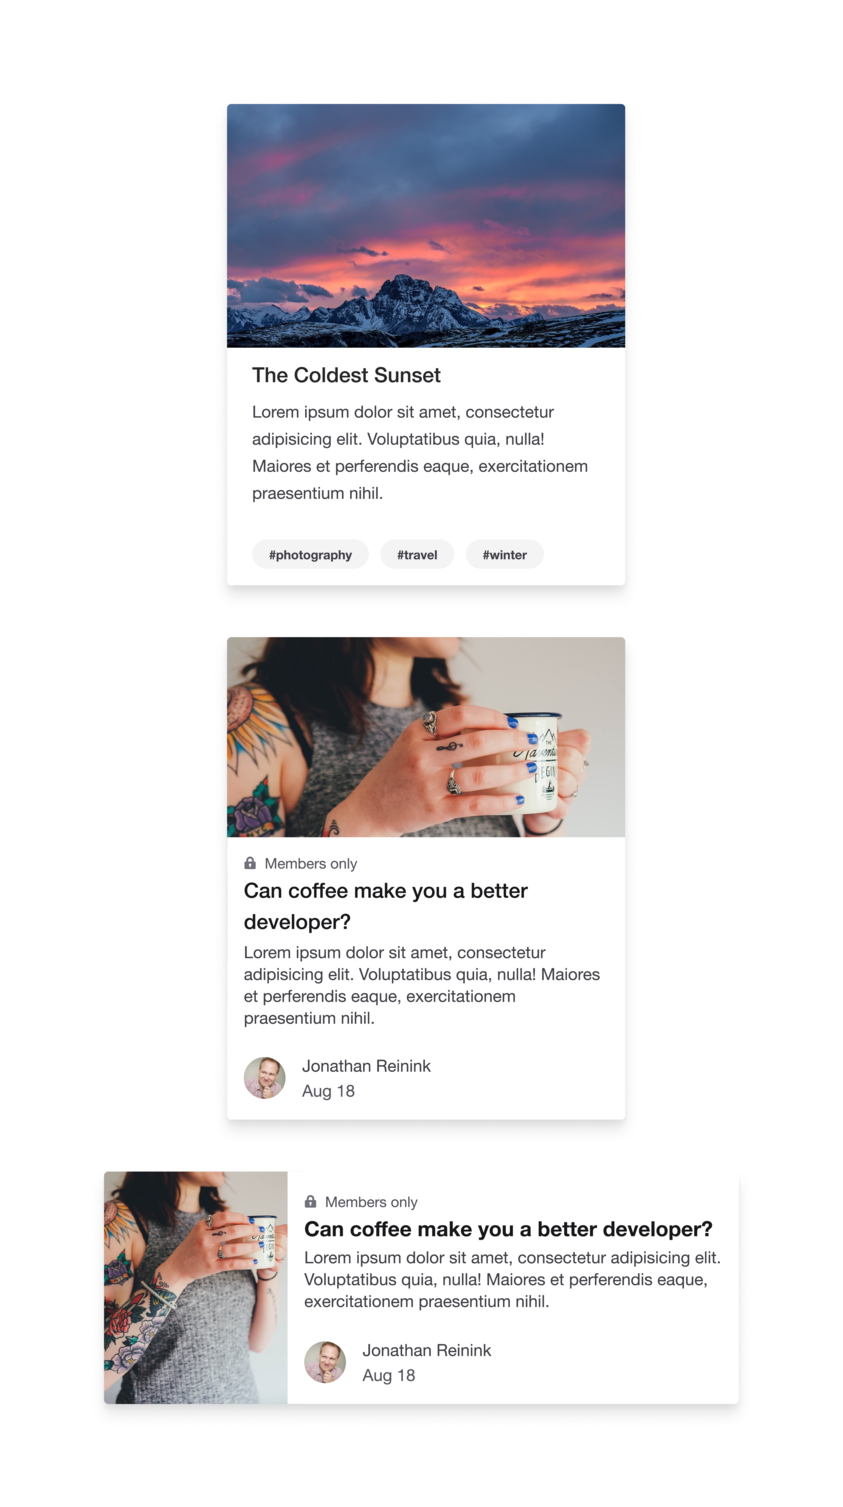Click the single-line coffee developer headline
The height and width of the screenshot is (1507, 843).
[508, 1229]
